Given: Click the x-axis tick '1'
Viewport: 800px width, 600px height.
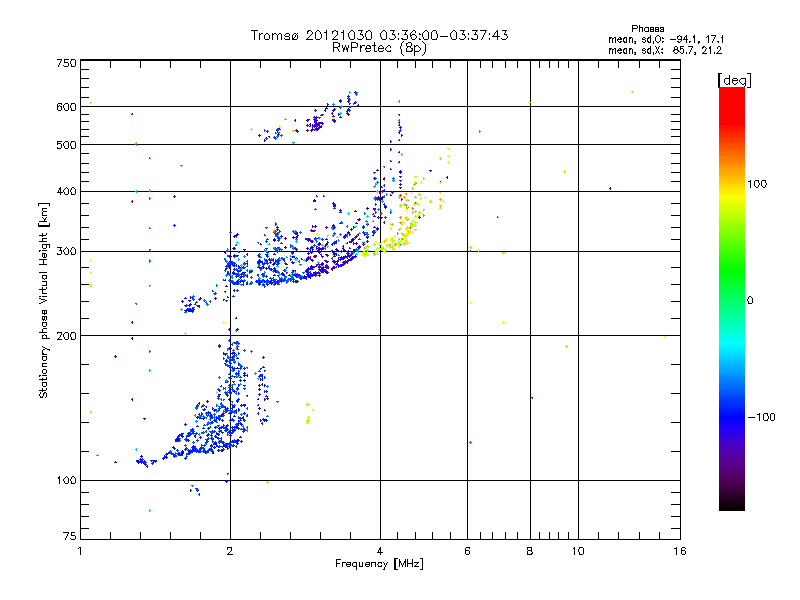Looking at the screenshot, I should [80, 551].
